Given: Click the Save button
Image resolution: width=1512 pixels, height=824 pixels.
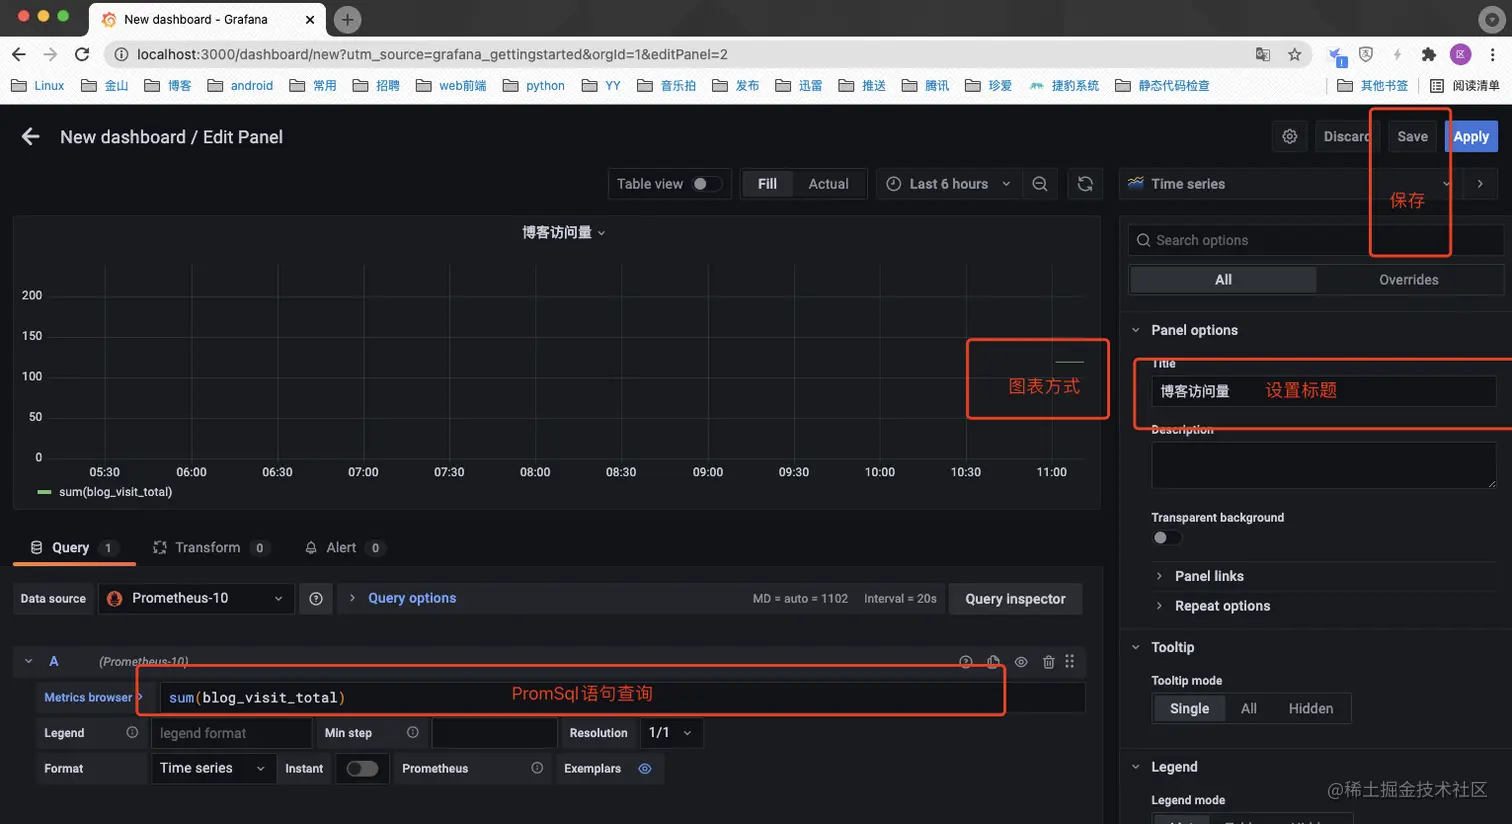Looking at the screenshot, I should (x=1412, y=136).
